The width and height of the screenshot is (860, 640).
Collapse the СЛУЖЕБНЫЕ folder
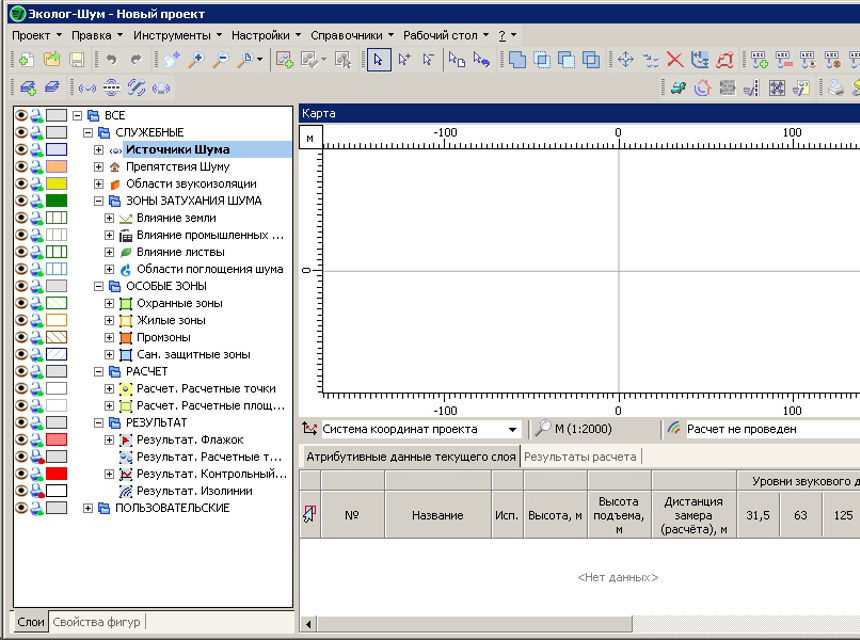[88, 133]
